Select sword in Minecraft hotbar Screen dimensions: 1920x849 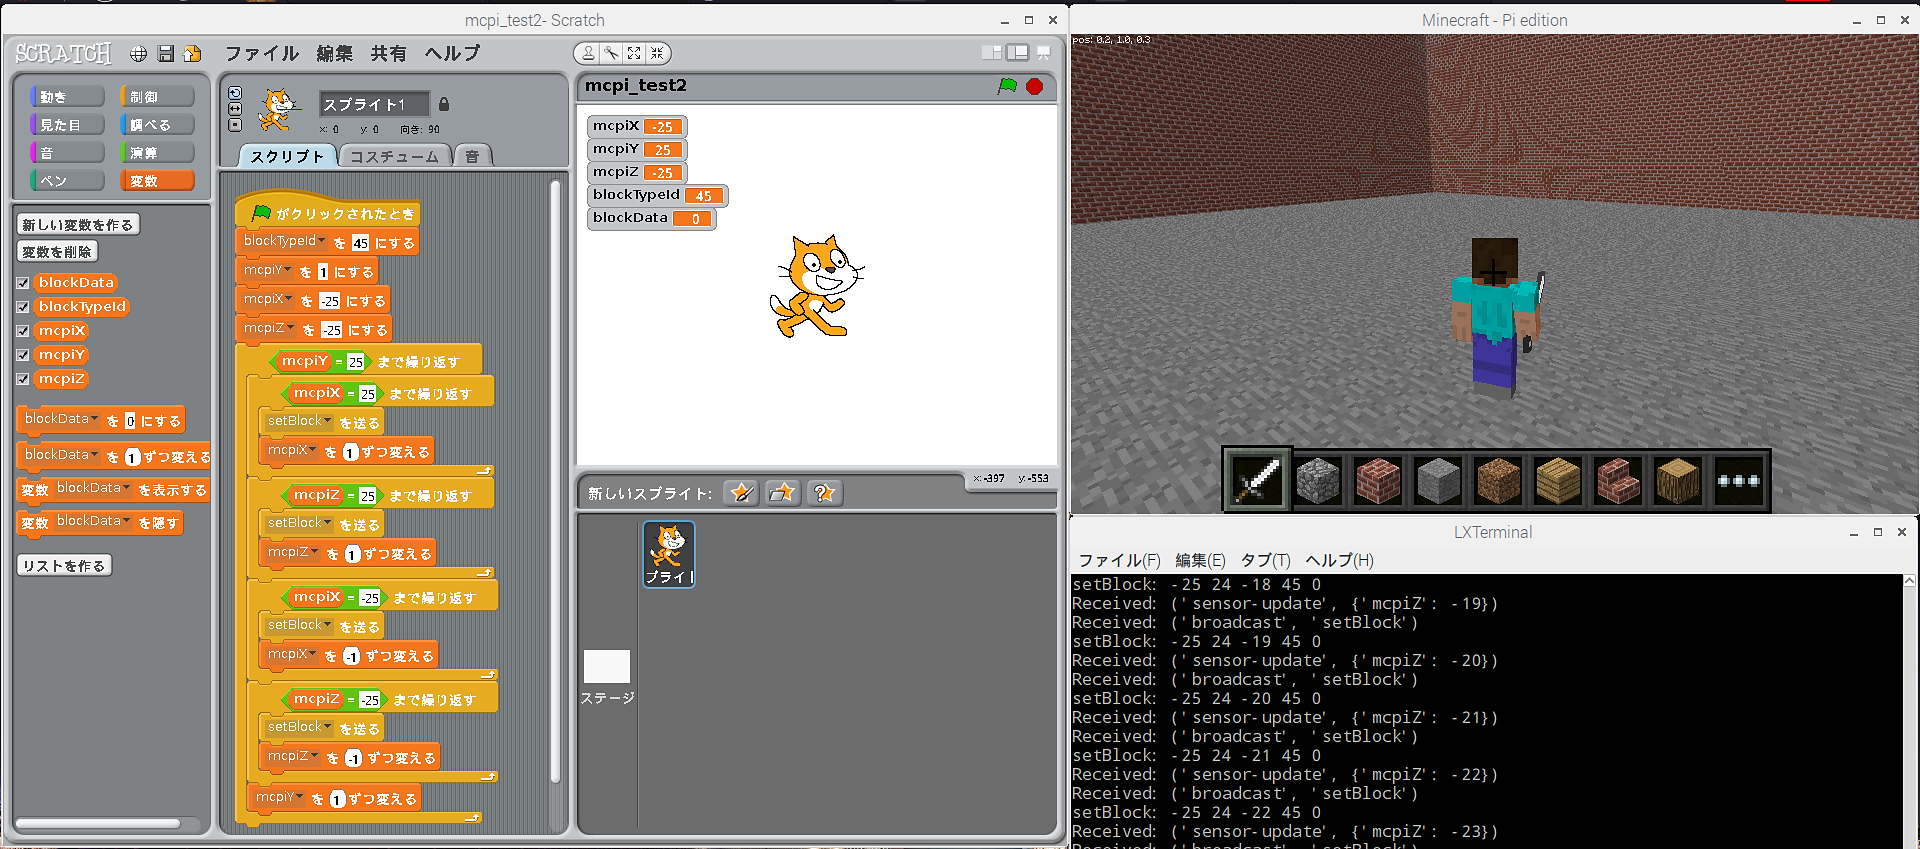click(x=1257, y=481)
